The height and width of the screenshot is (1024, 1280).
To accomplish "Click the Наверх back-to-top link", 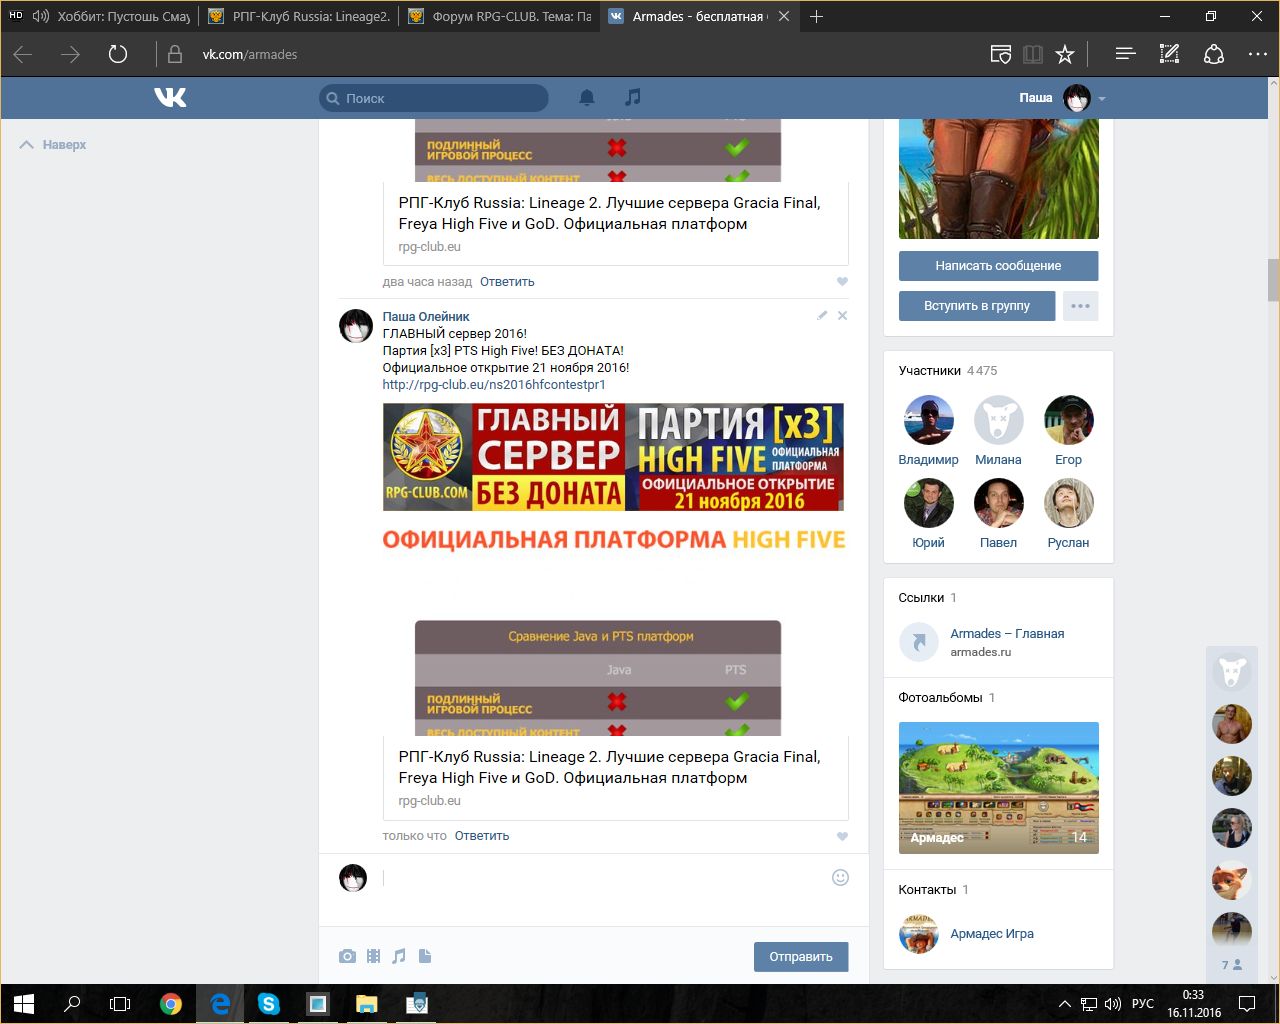I will pos(53,145).
